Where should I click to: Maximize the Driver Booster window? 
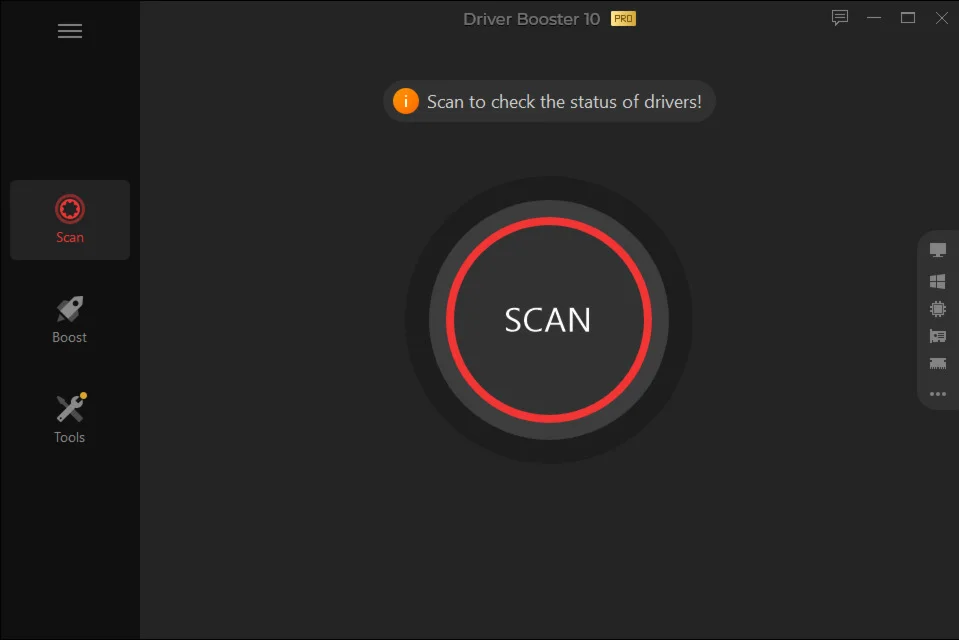pyautogui.click(x=908, y=18)
